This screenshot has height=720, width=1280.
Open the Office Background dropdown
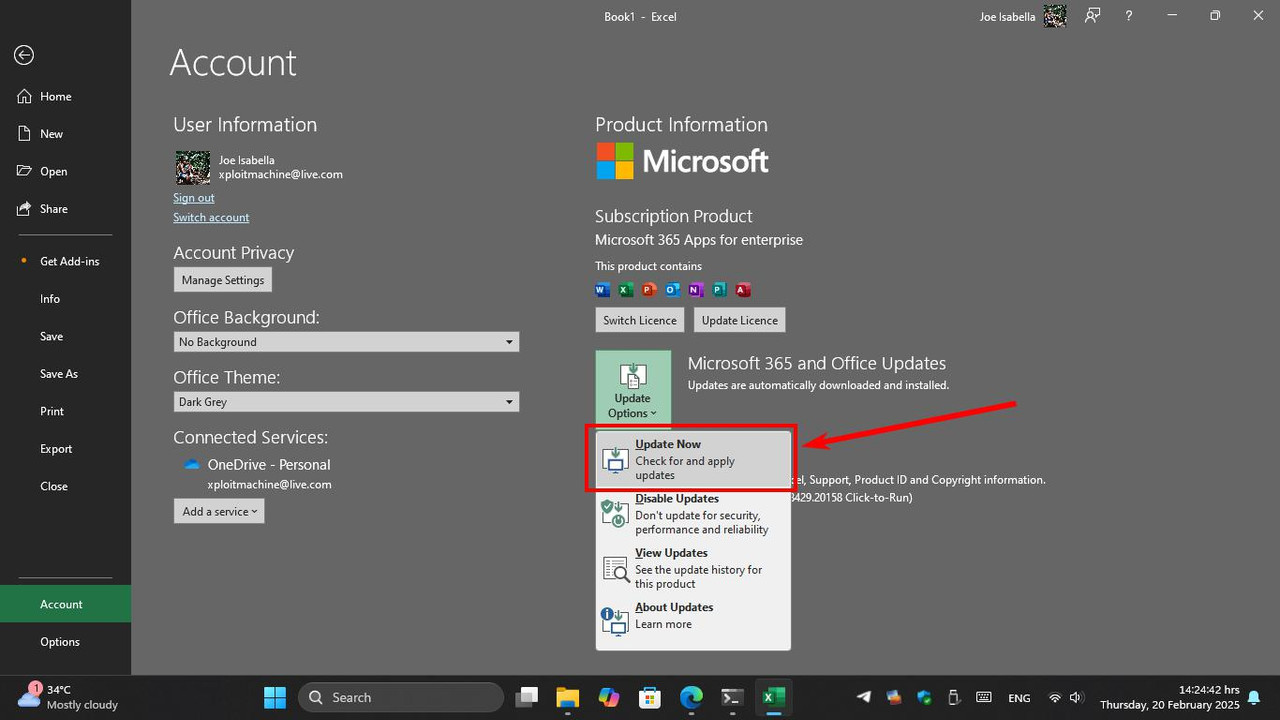tap(346, 342)
